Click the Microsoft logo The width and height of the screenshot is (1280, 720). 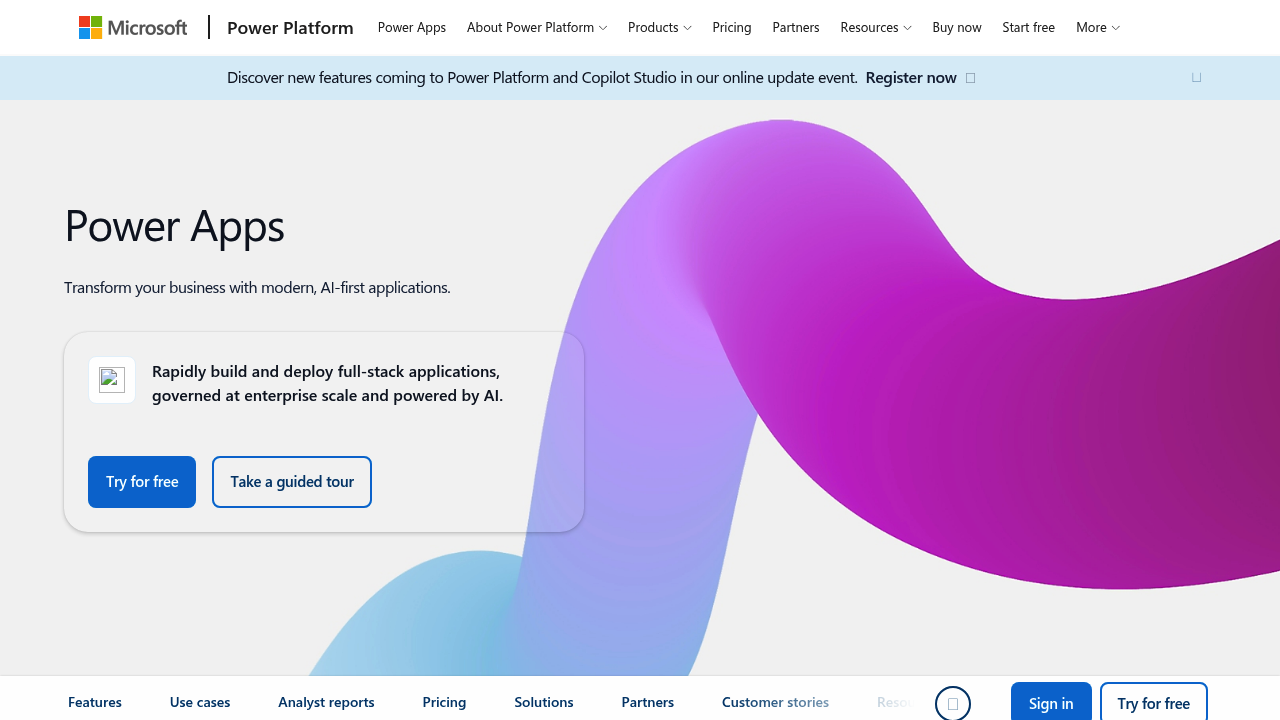(133, 27)
